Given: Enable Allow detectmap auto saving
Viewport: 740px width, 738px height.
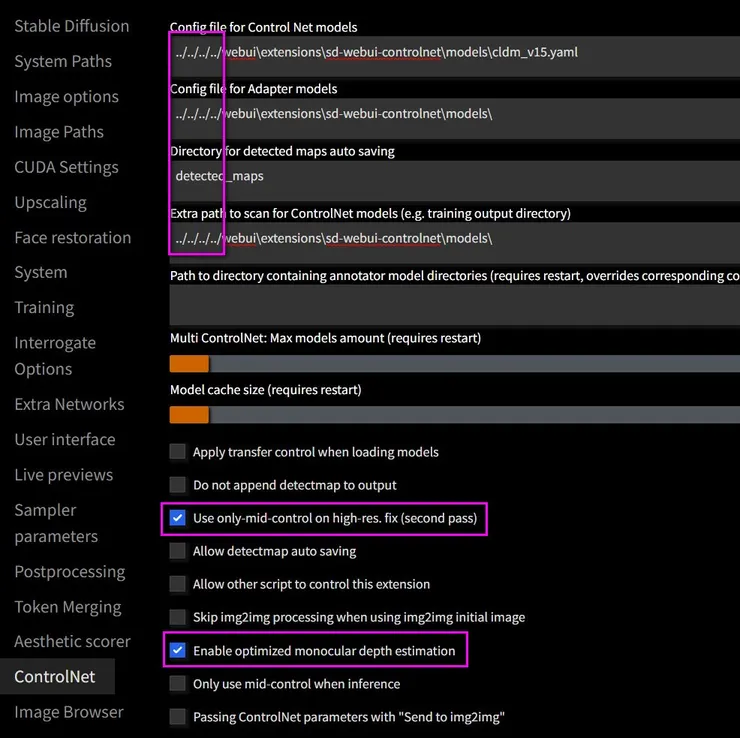Looking at the screenshot, I should (178, 551).
